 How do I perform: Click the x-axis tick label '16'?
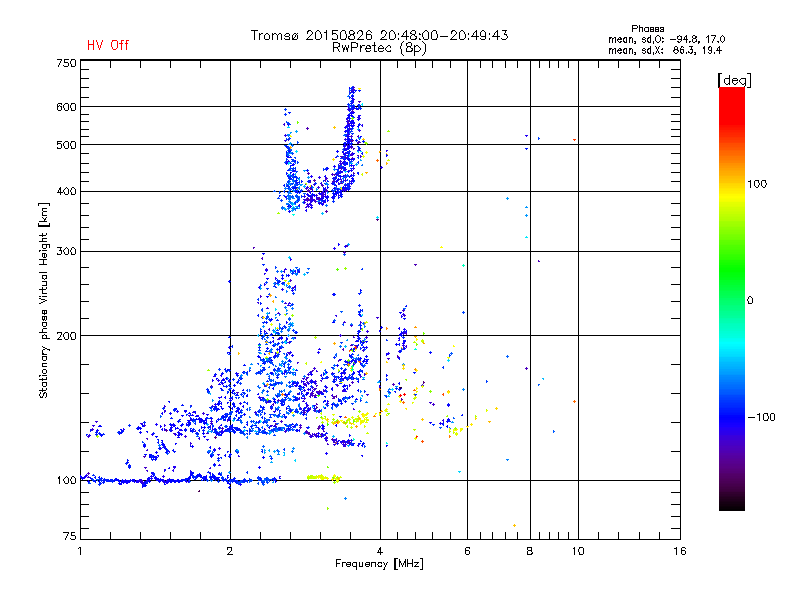point(680,551)
